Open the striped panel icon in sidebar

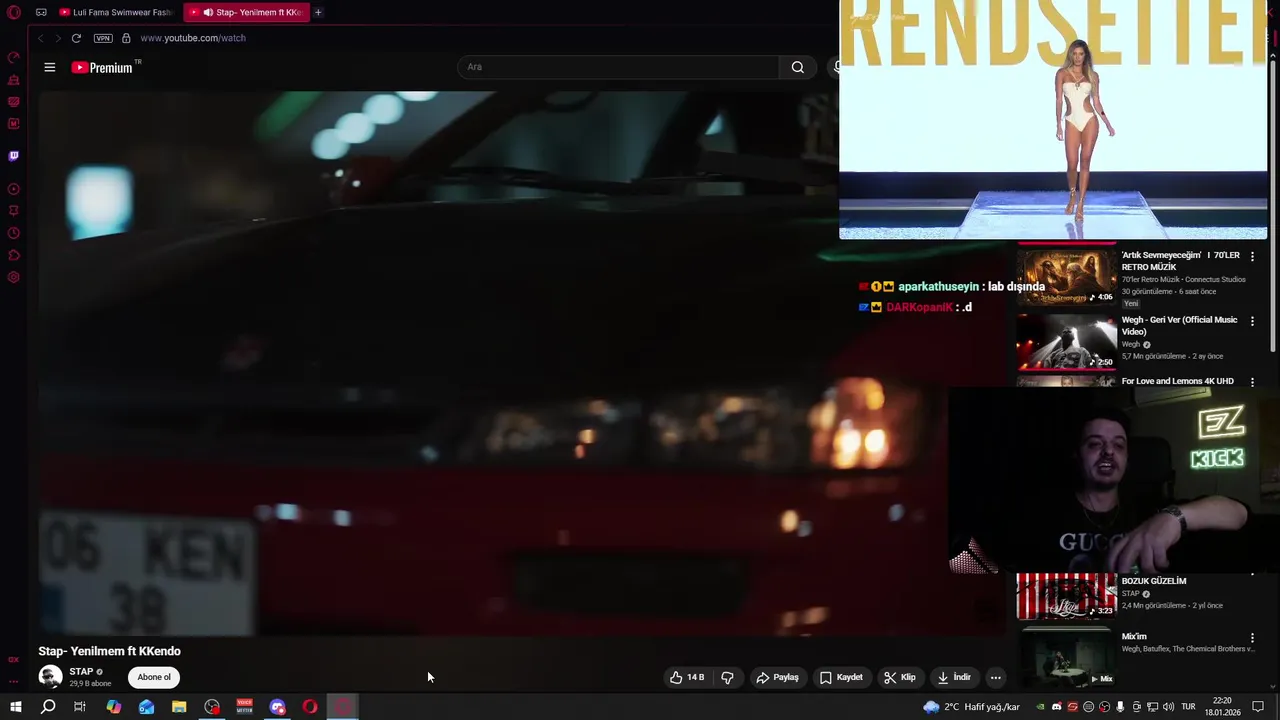coord(14,102)
